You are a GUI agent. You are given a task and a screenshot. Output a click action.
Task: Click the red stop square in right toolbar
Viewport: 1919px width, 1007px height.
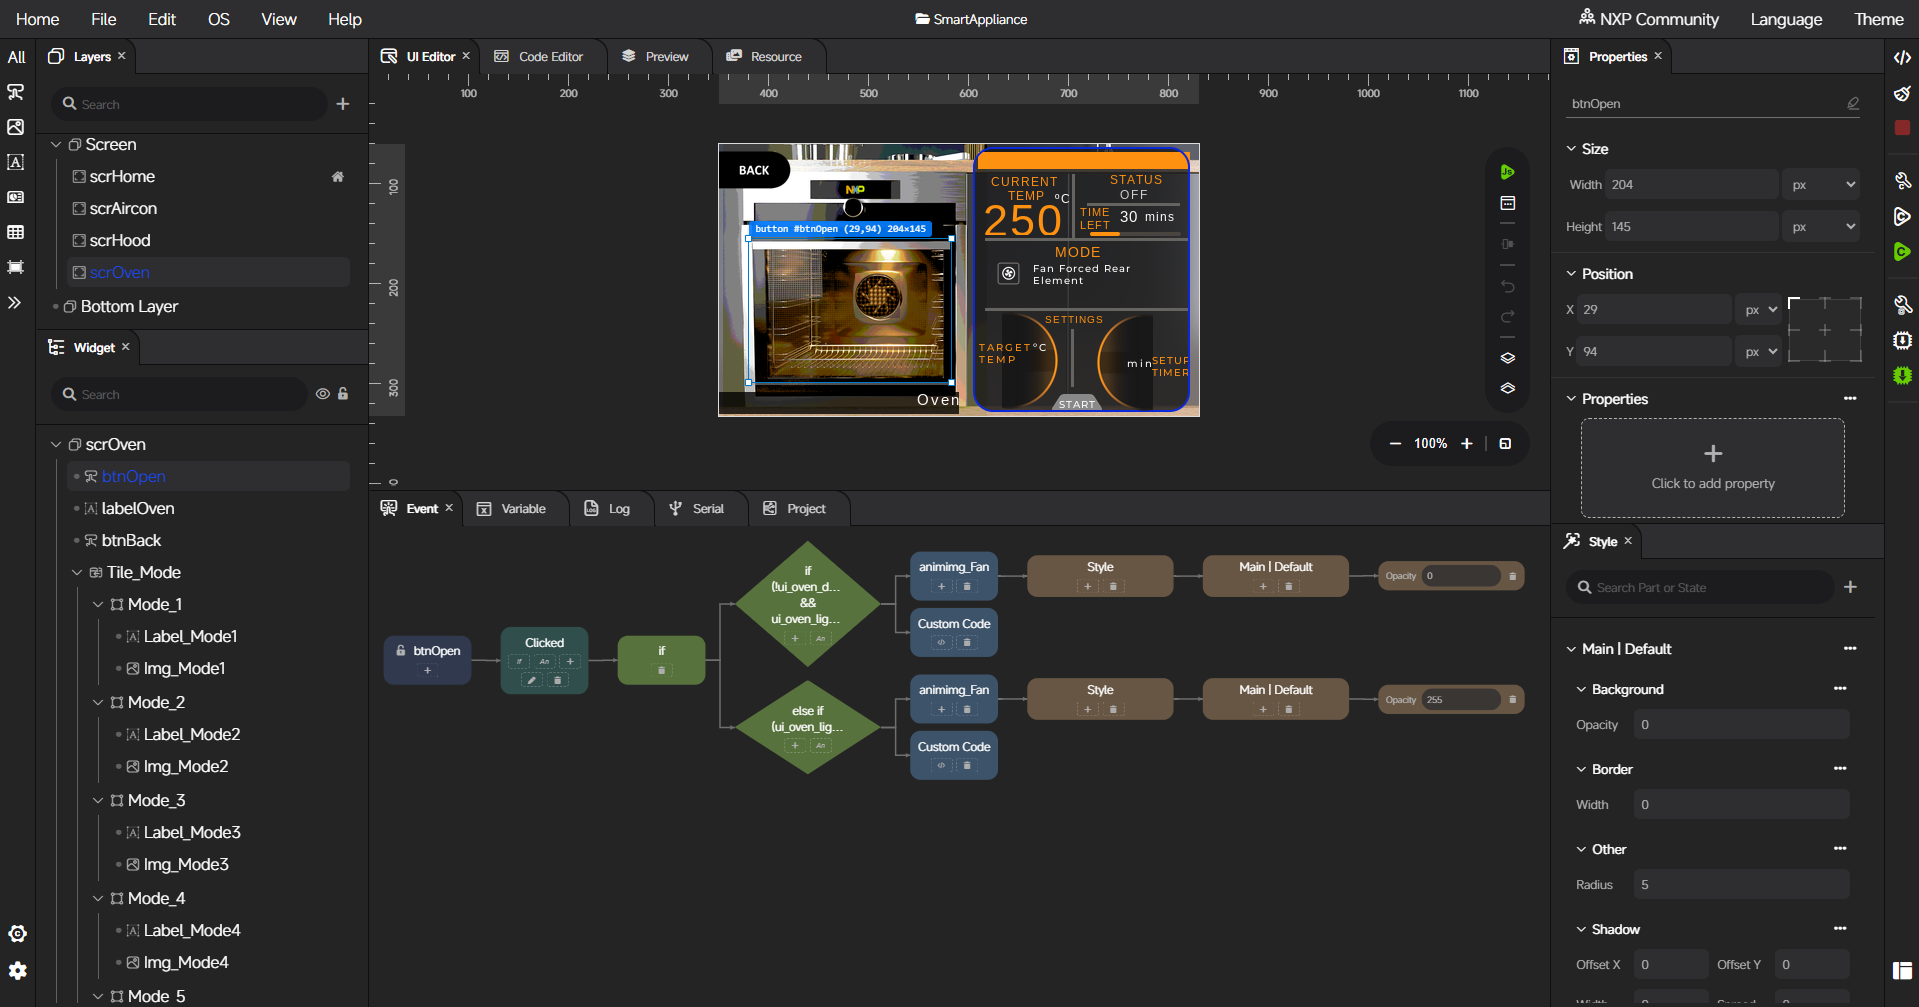pos(1902,128)
